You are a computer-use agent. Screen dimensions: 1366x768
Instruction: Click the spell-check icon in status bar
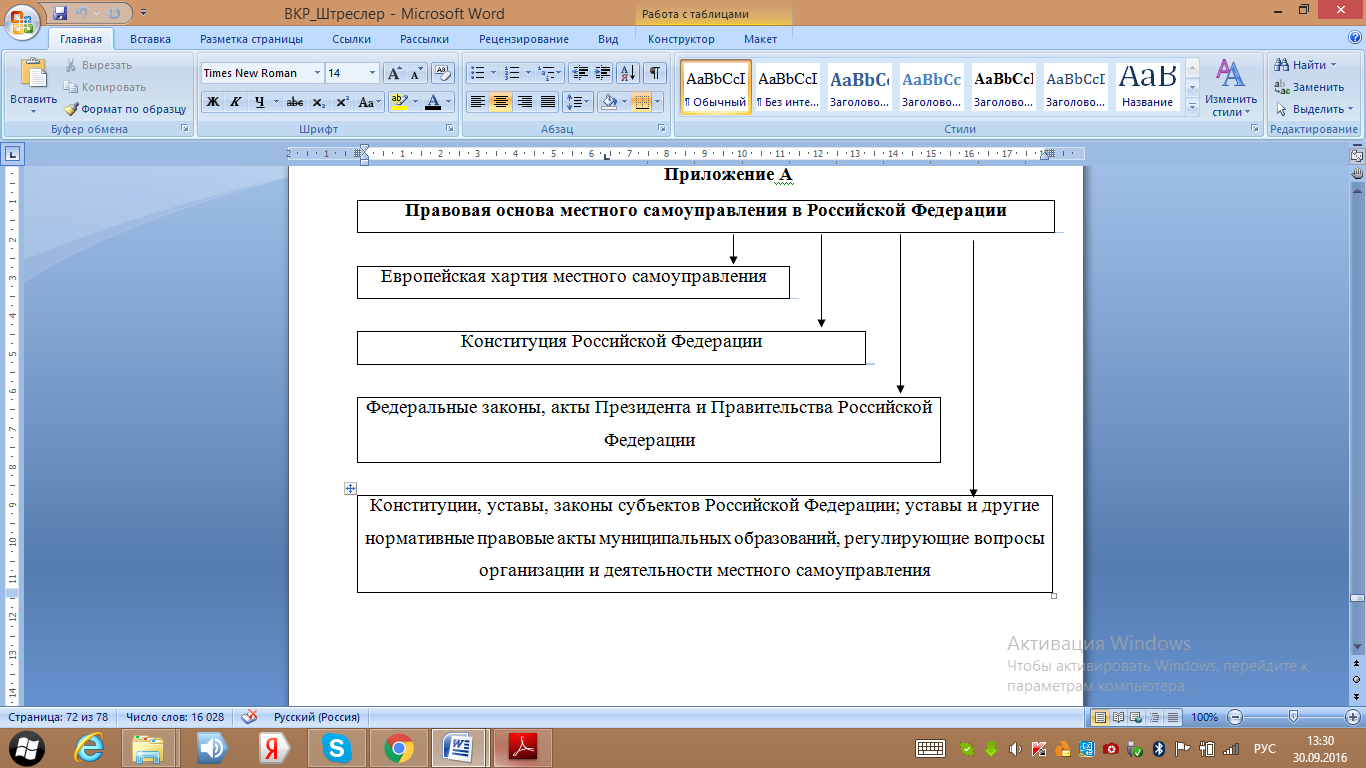tap(249, 717)
